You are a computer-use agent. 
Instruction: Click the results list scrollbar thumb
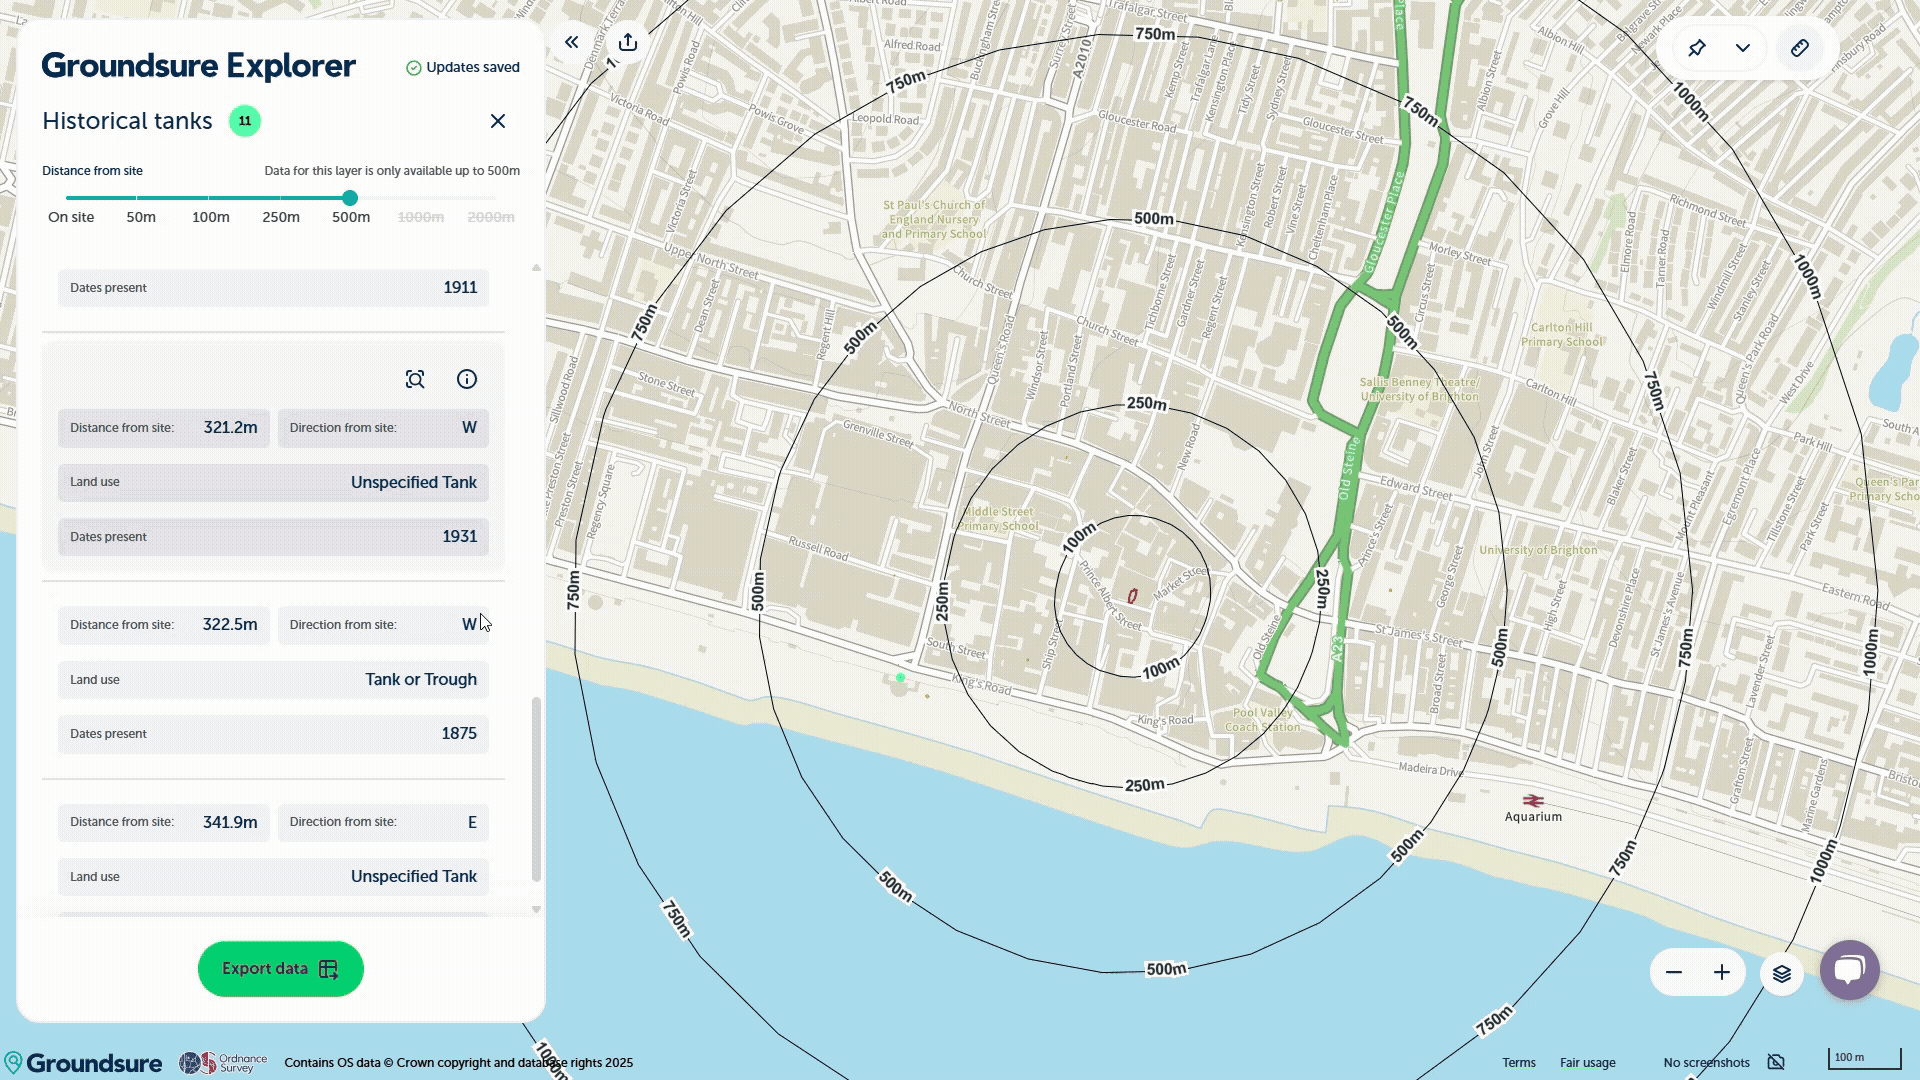536,790
